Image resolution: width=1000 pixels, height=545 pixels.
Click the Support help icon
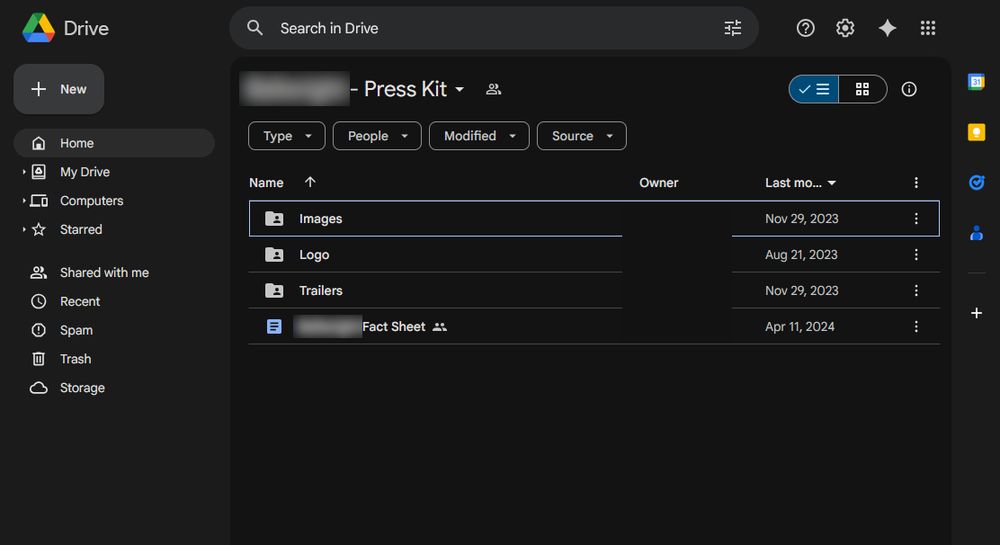pos(805,28)
